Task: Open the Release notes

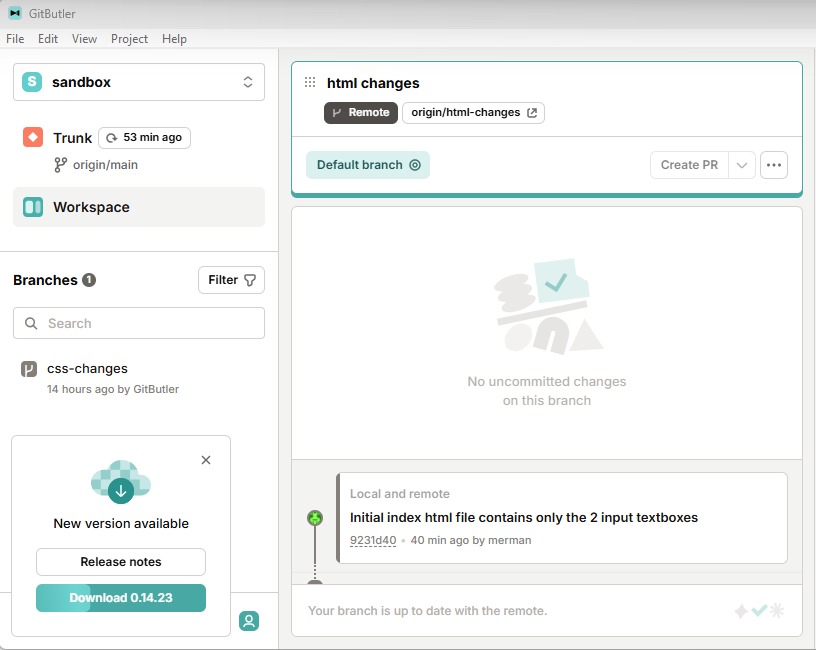Action: point(121,562)
